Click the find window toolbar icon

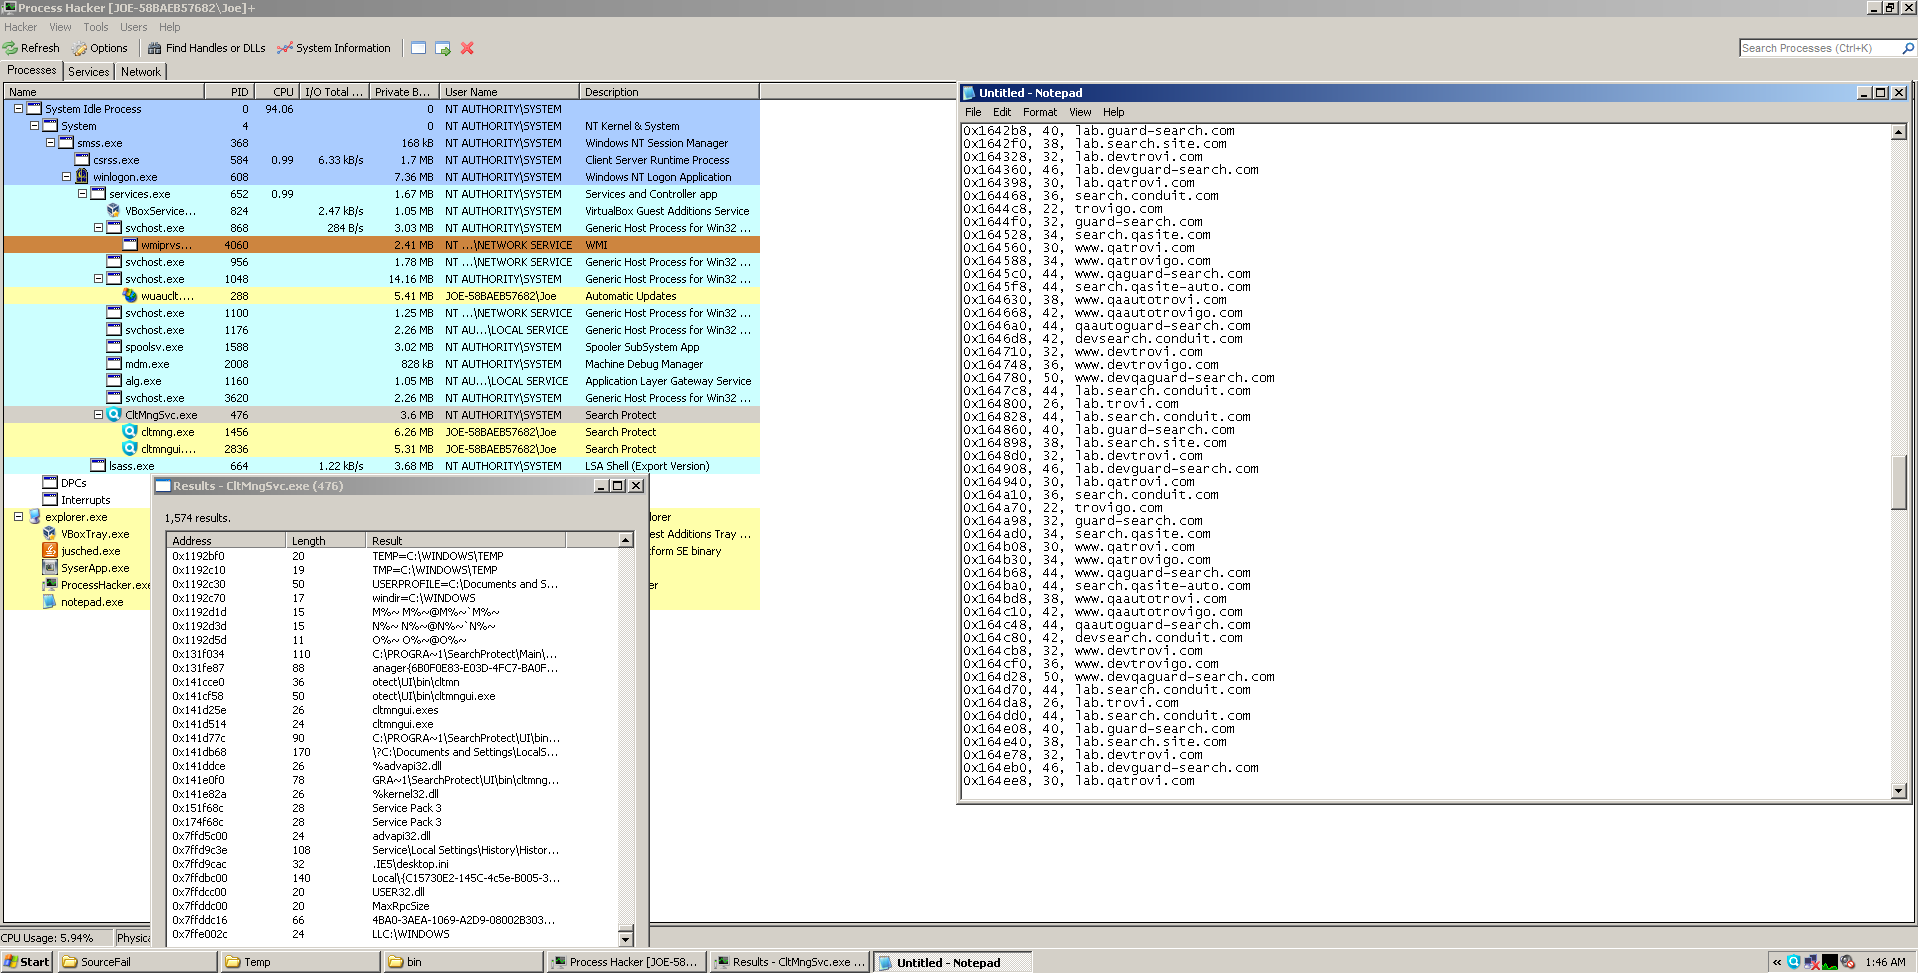[x=418, y=48]
